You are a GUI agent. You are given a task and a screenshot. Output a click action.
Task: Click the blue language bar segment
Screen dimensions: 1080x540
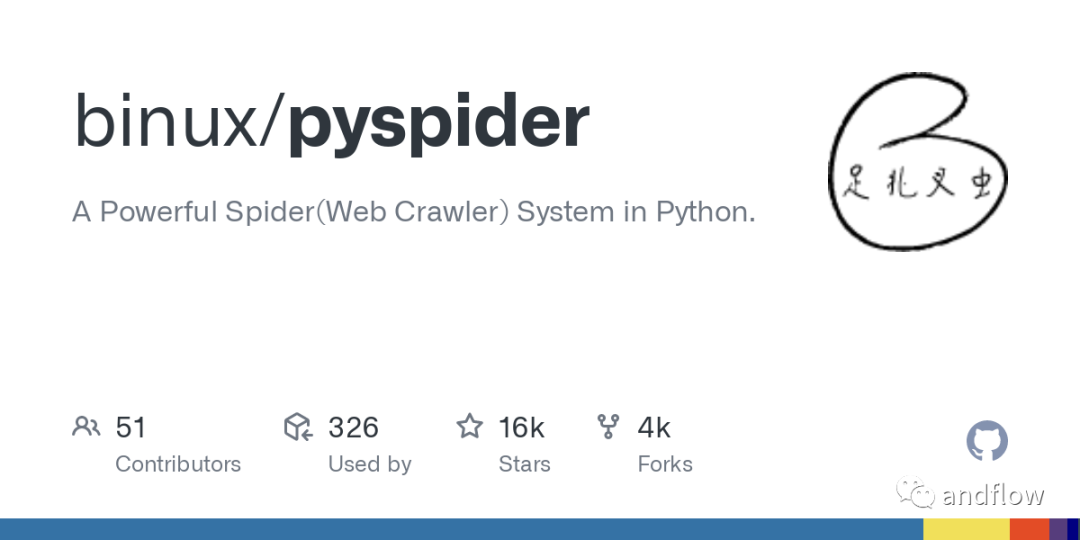pos(461,529)
